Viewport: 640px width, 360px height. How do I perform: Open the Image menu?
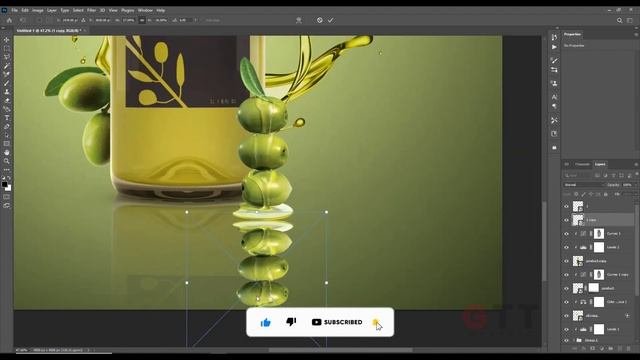pyautogui.click(x=38, y=10)
